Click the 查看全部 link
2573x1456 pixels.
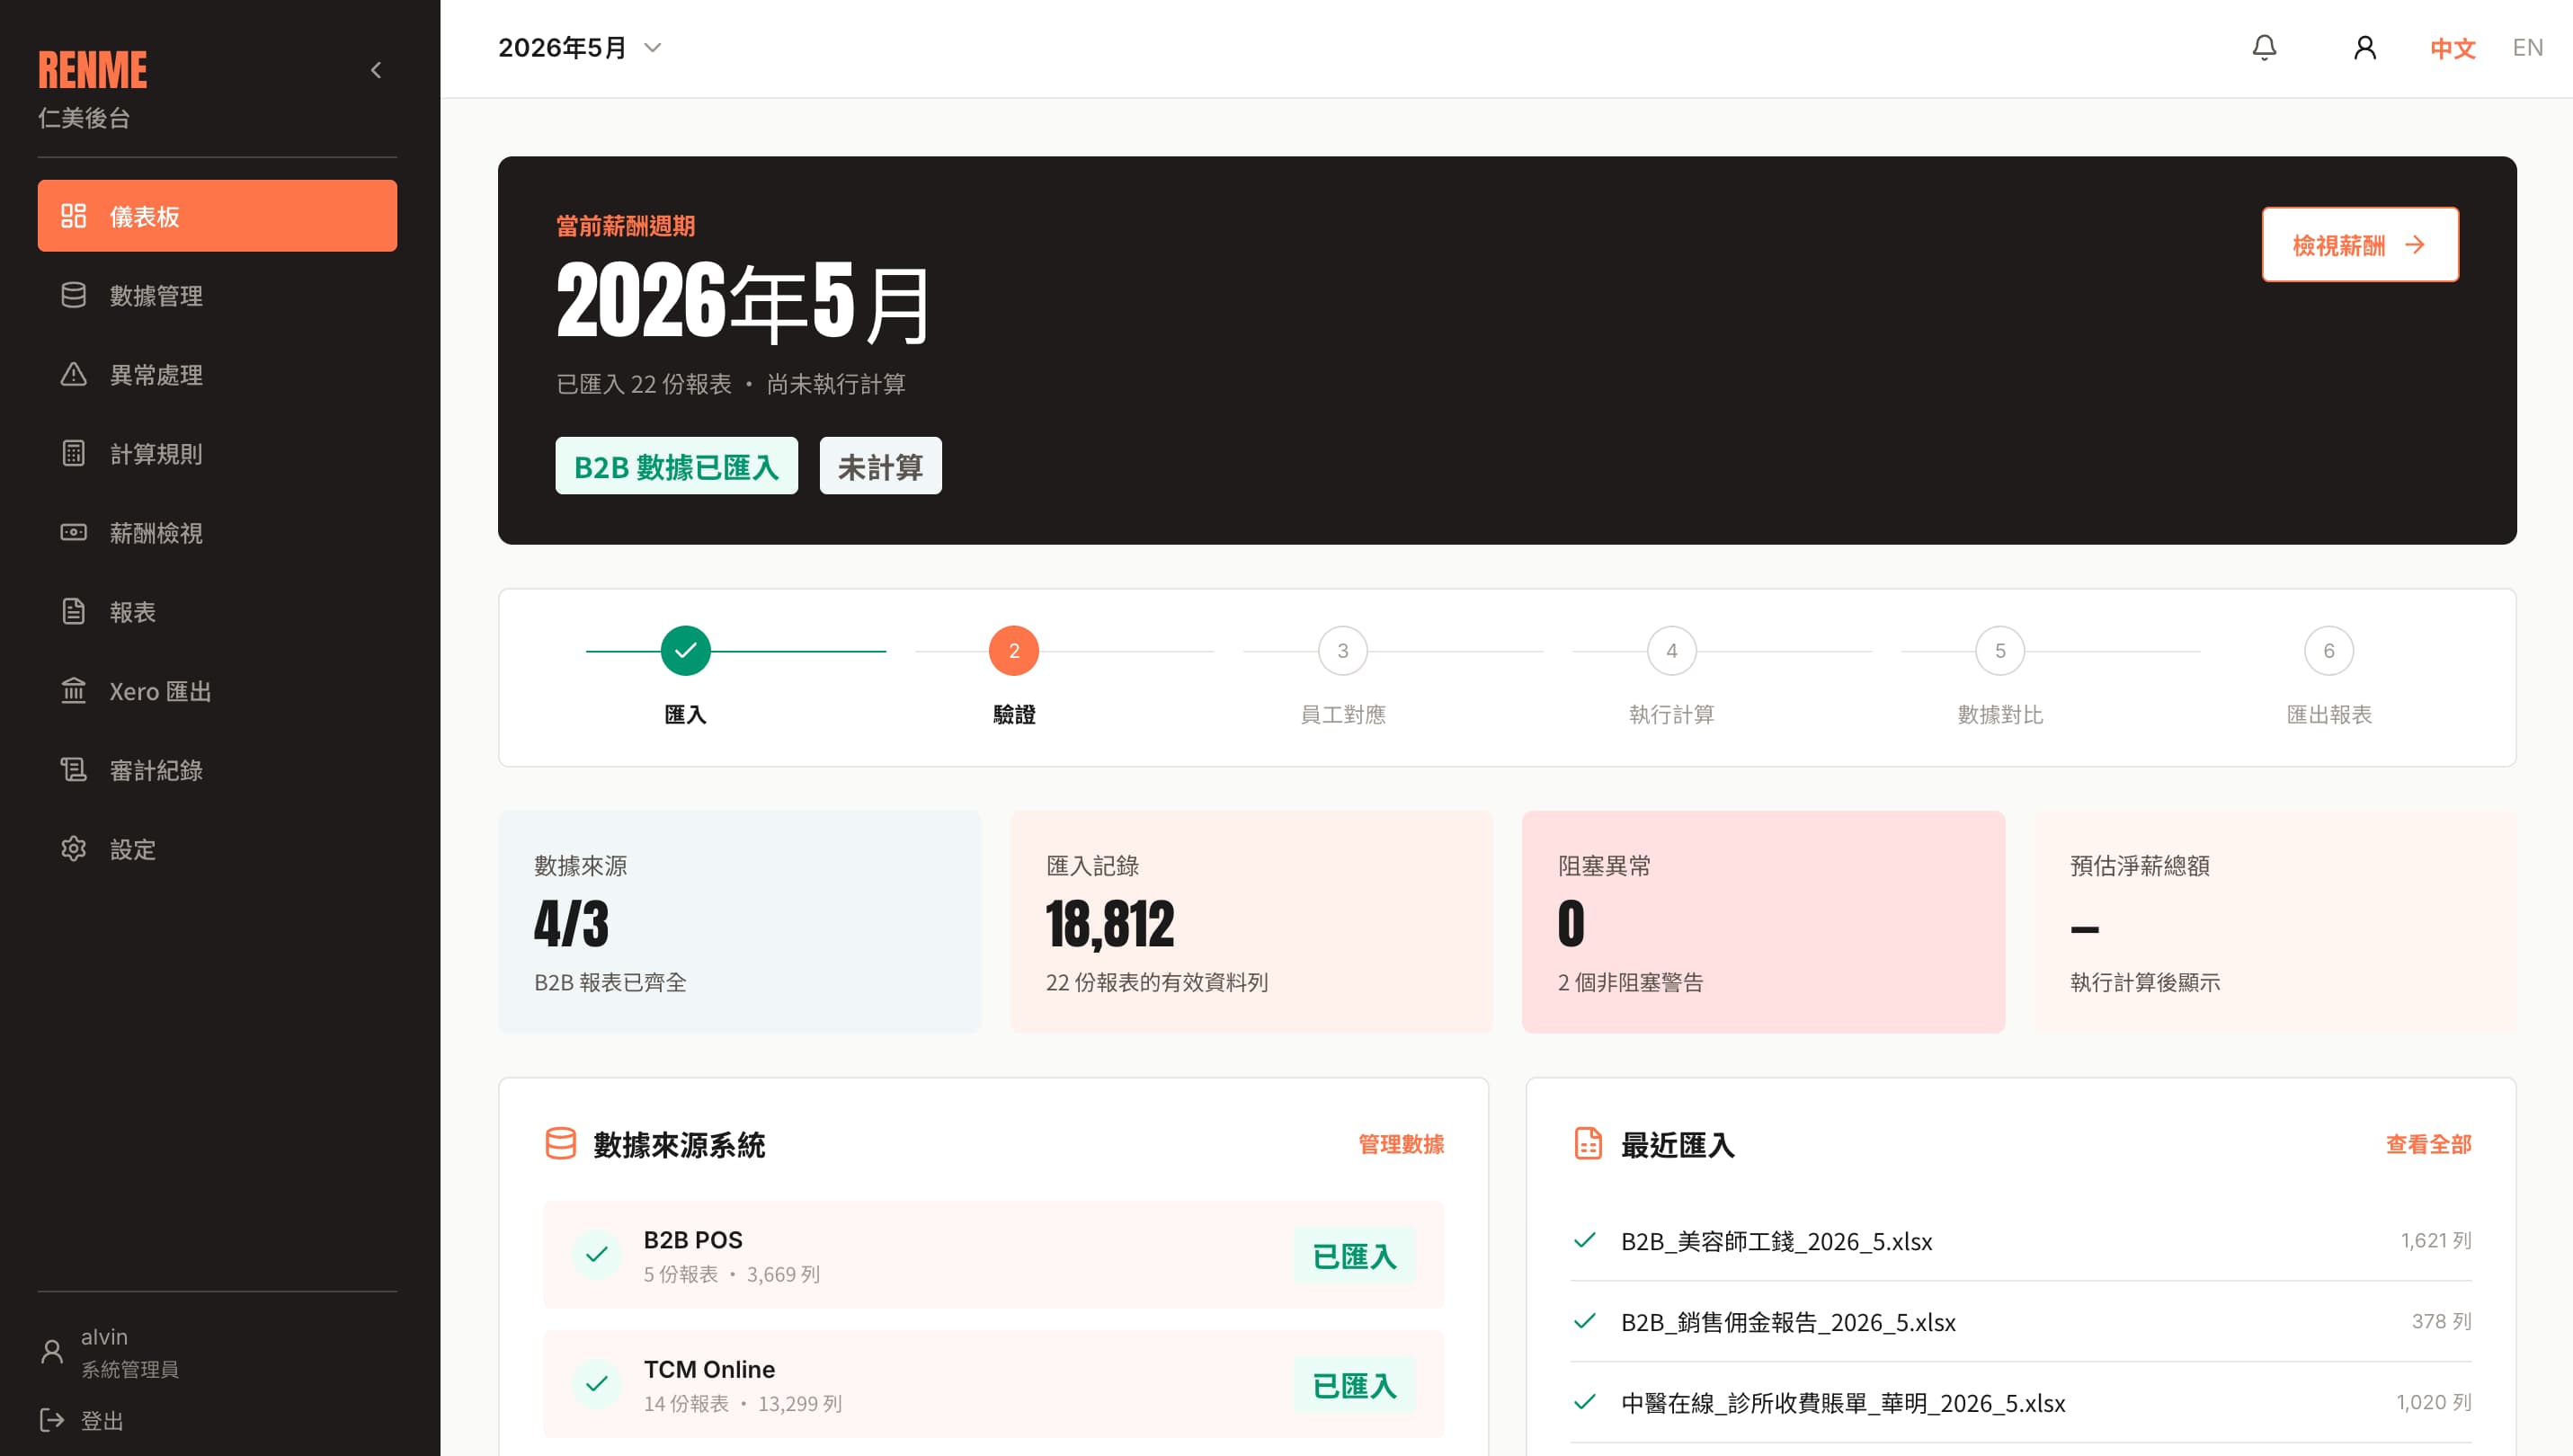[x=2428, y=1144]
